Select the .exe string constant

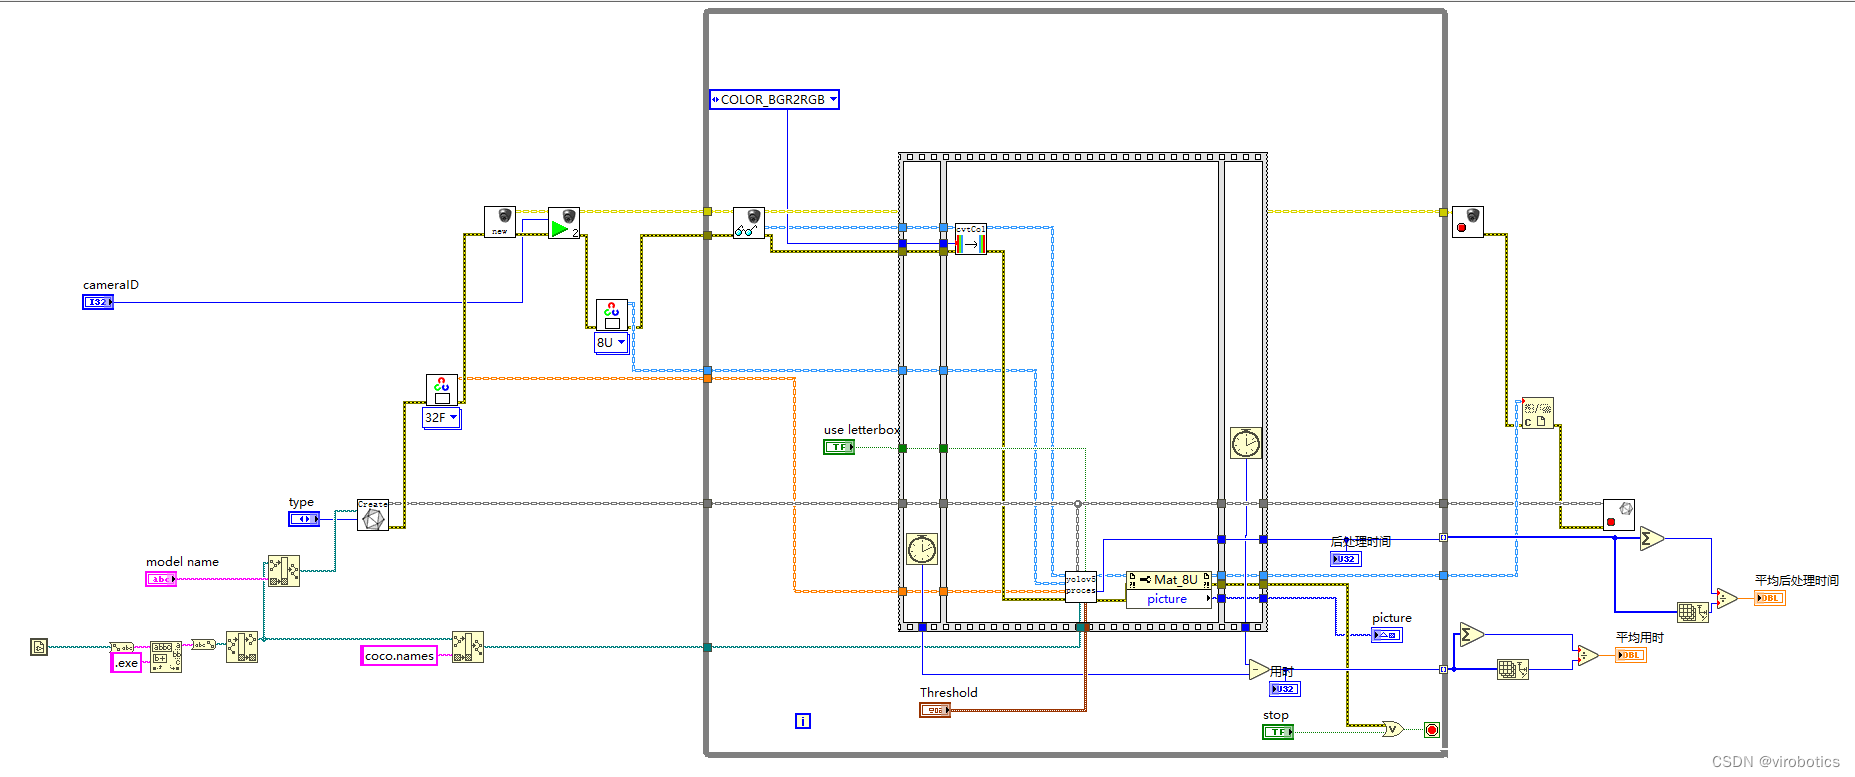point(126,663)
